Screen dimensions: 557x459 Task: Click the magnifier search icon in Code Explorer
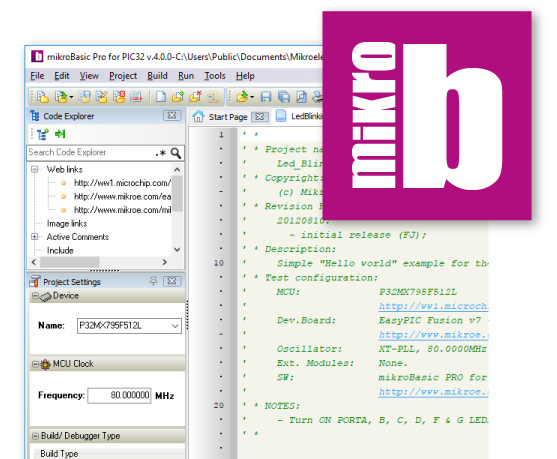[x=176, y=153]
